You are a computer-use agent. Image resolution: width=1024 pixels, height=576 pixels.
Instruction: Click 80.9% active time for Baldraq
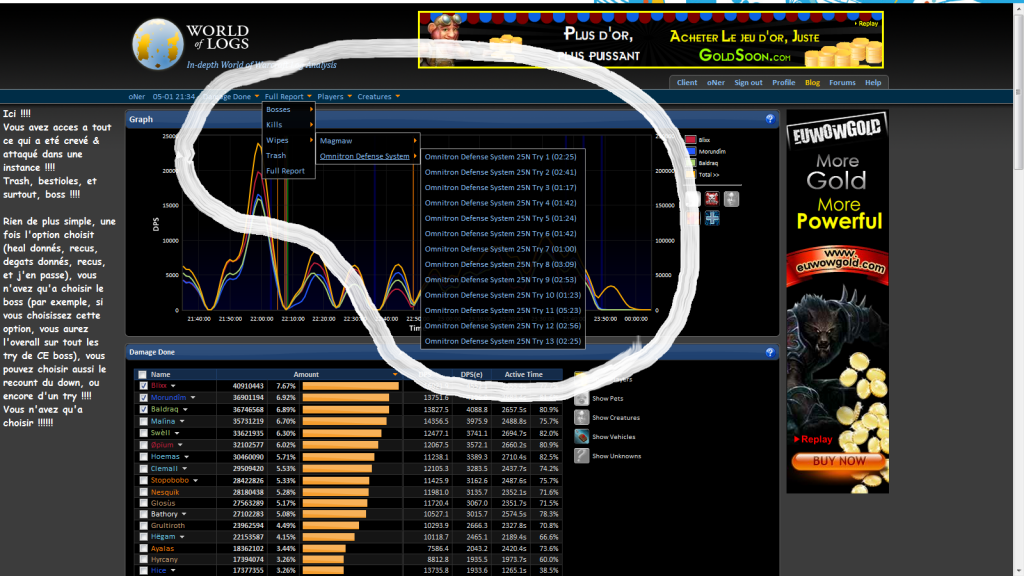coord(549,409)
